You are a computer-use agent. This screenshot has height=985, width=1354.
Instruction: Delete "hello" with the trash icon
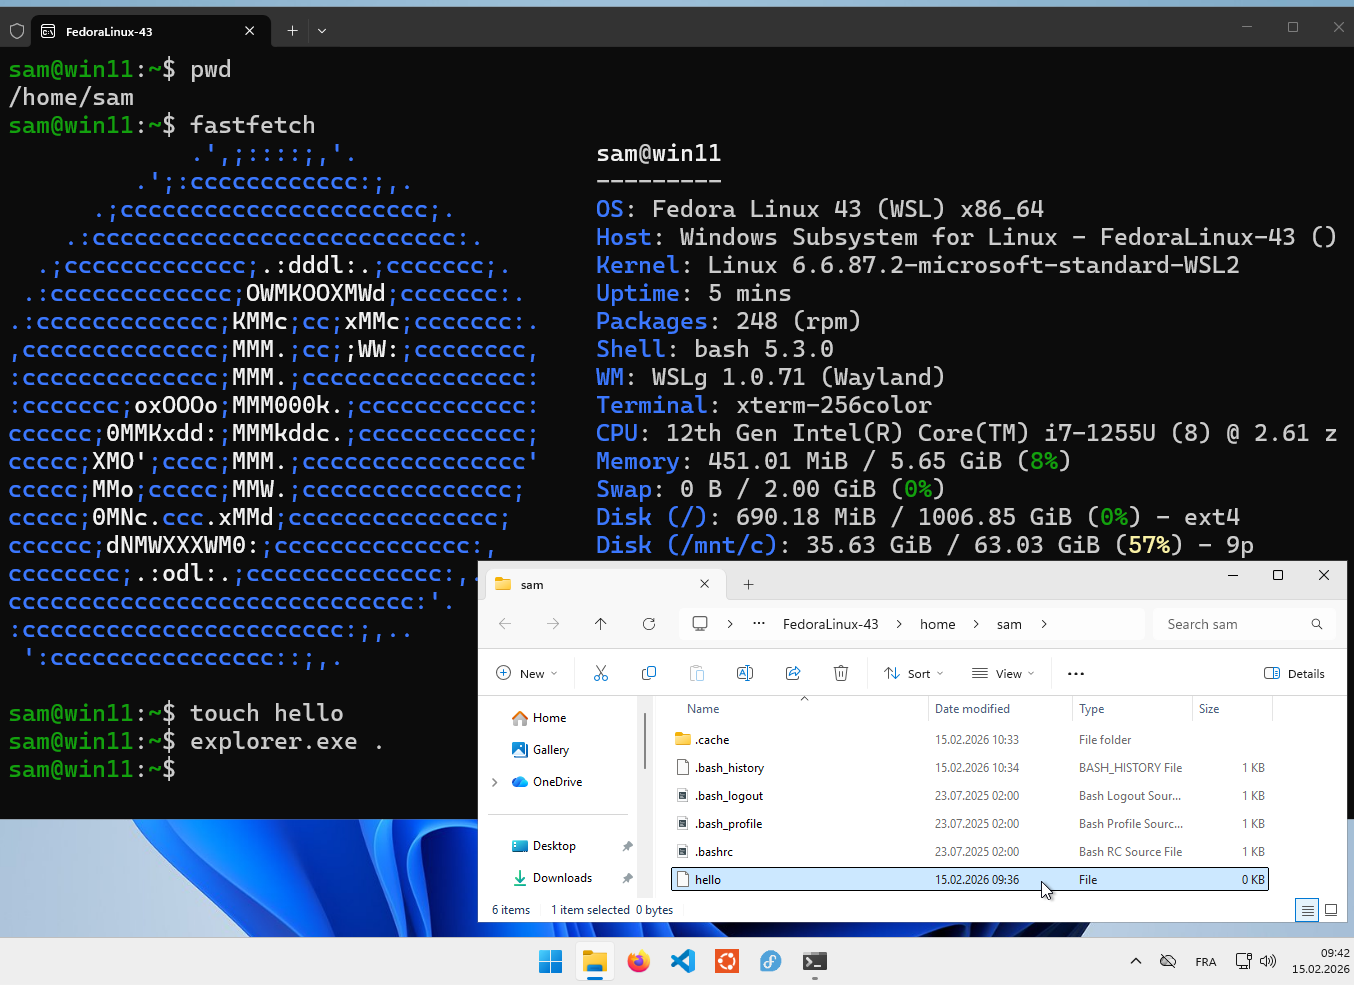841,673
